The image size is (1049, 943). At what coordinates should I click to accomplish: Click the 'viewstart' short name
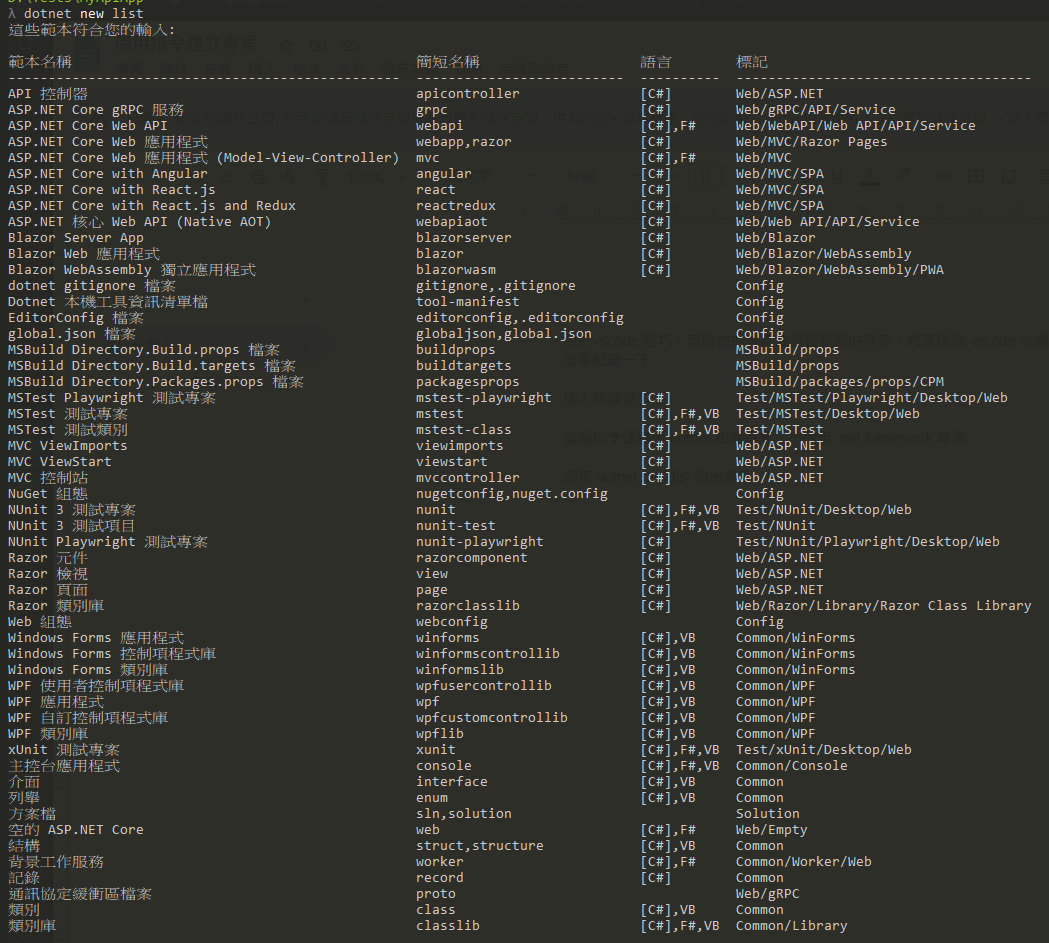[452, 462]
